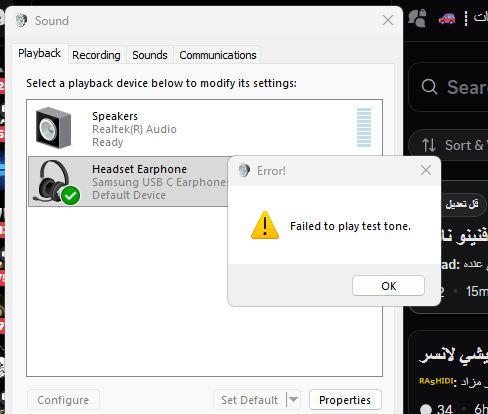488x414 pixels.
Task: Expand the Set Default dropdown arrow
Action: pos(293,399)
